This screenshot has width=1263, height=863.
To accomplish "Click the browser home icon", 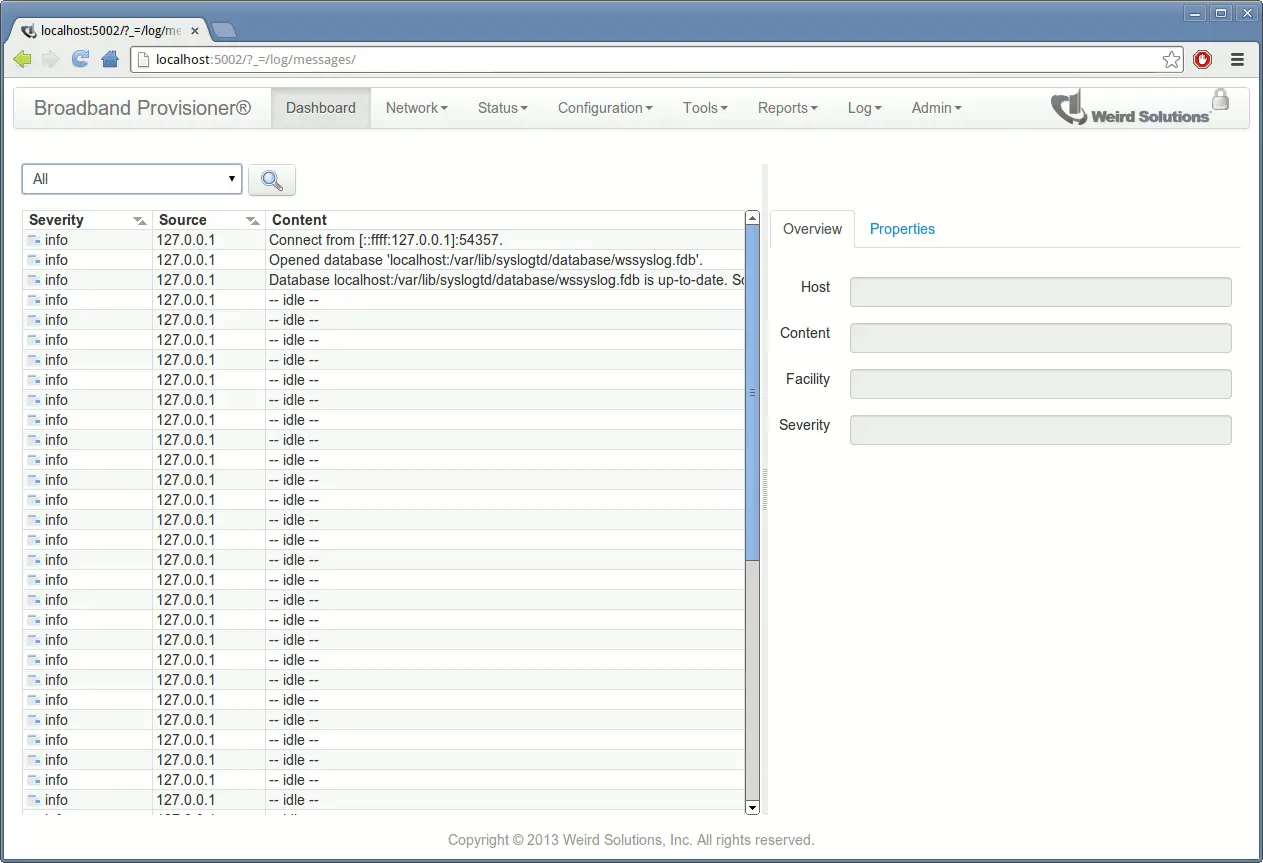I will click(110, 59).
